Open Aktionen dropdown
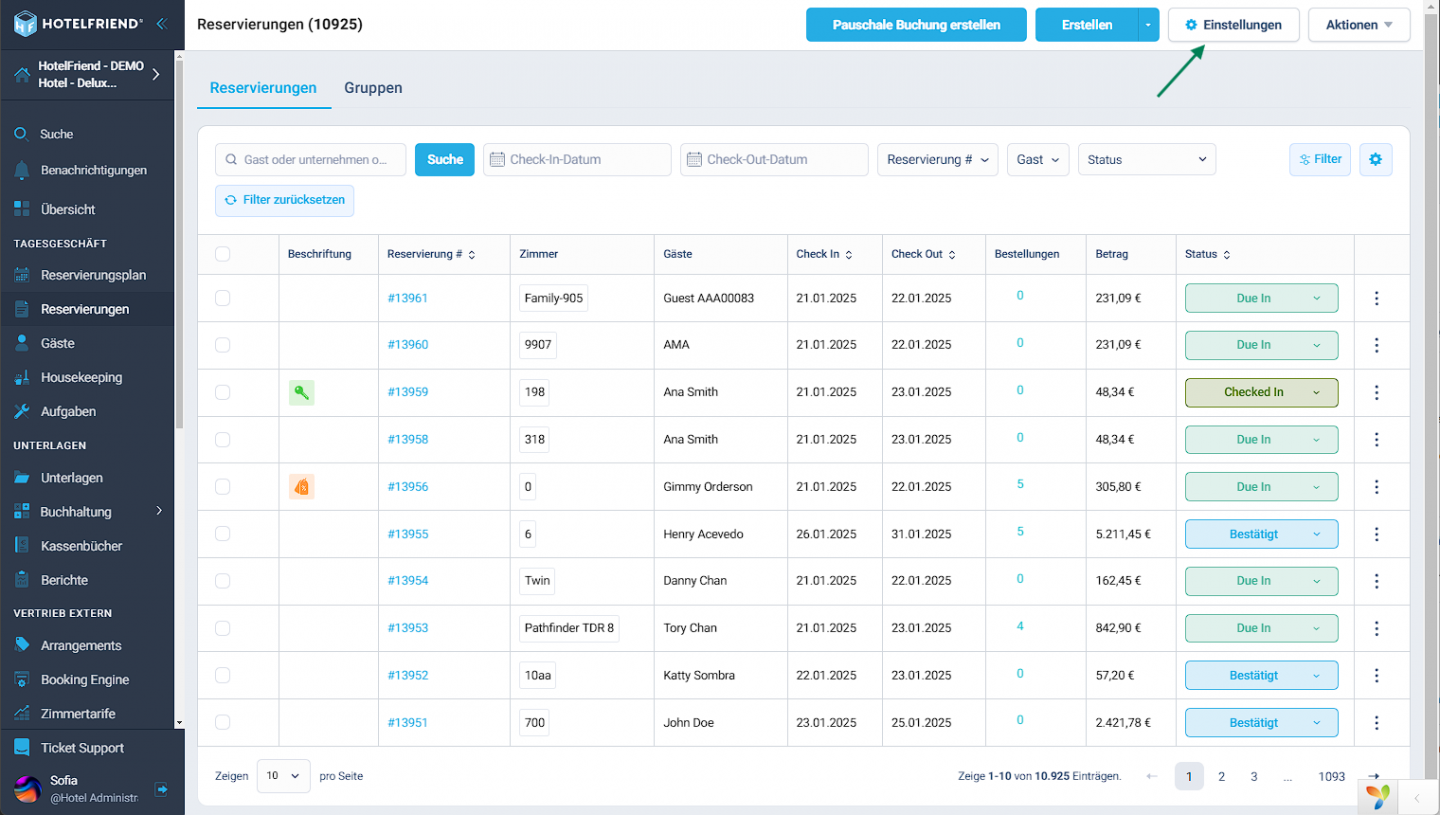 coord(1359,25)
